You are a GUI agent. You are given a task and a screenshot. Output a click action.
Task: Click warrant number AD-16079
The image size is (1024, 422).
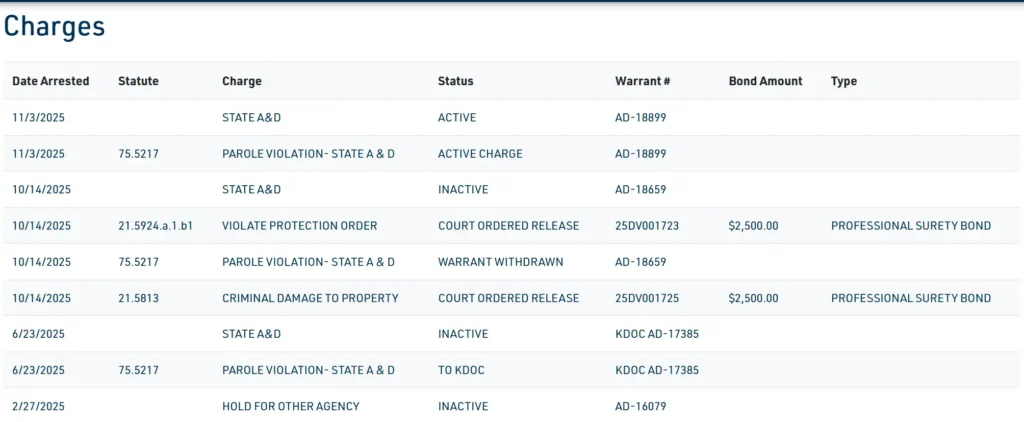click(x=640, y=406)
